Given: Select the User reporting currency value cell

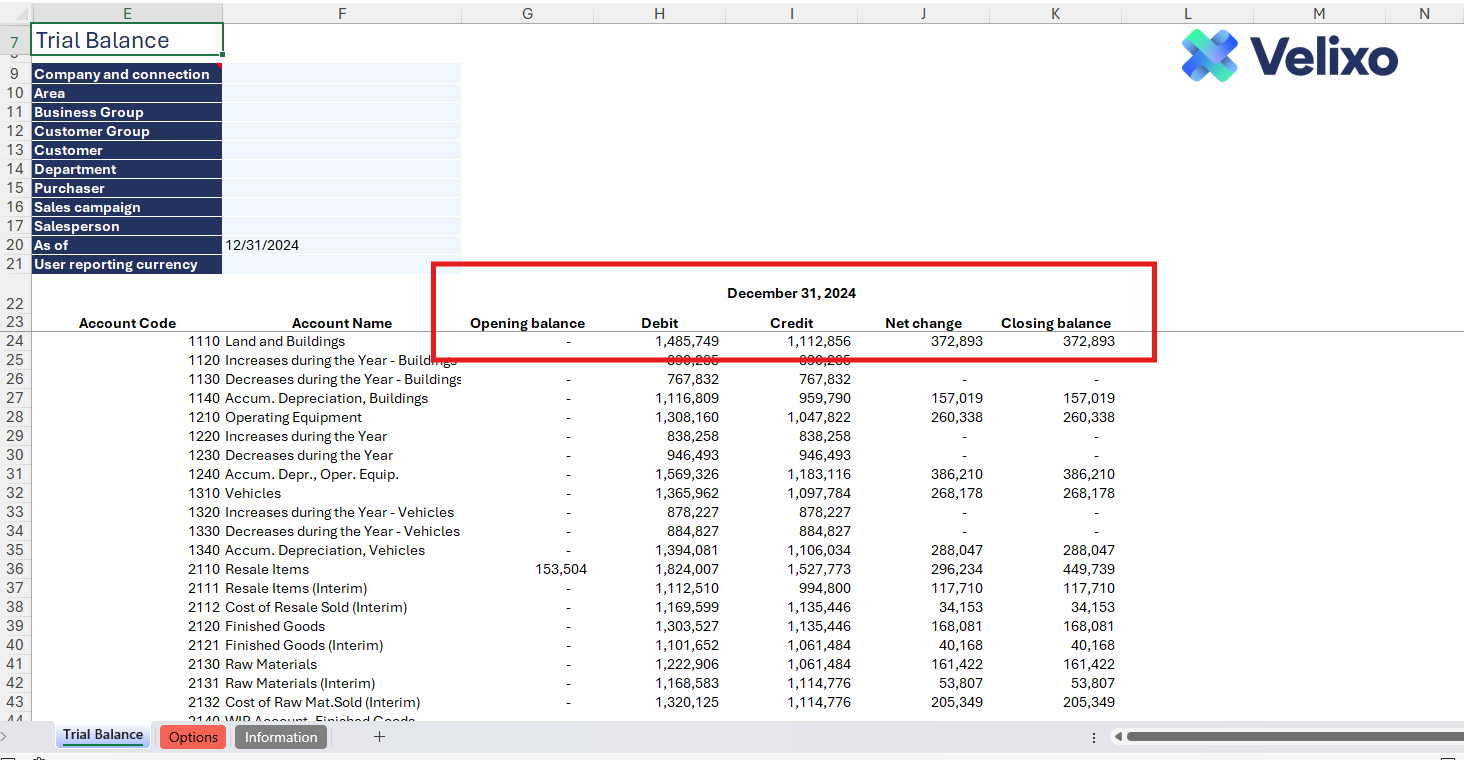Looking at the screenshot, I should (x=341, y=264).
